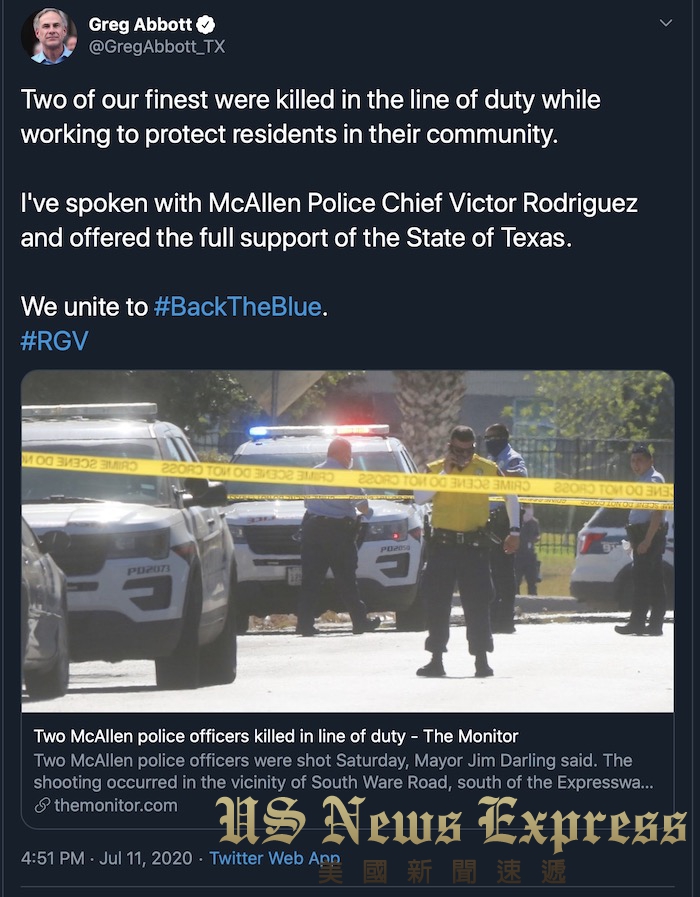Follow the themonitor.com link

[116, 805]
